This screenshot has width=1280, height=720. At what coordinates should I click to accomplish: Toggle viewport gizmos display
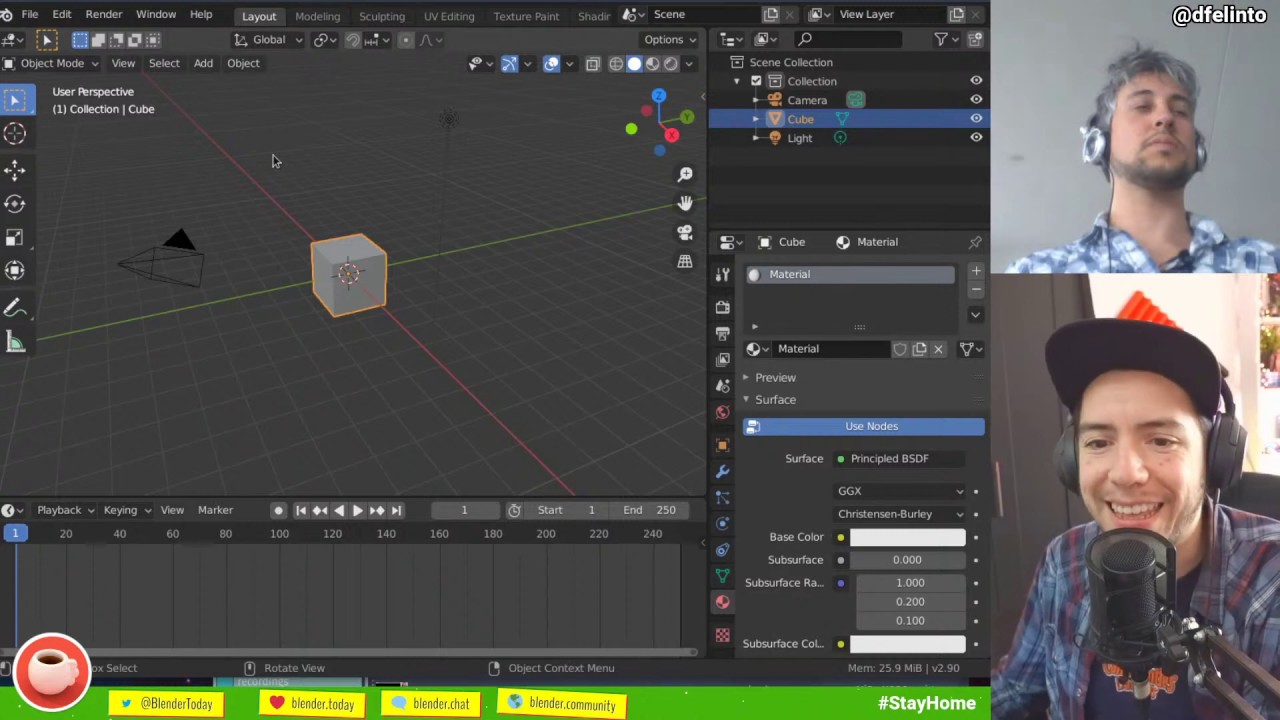pos(509,64)
